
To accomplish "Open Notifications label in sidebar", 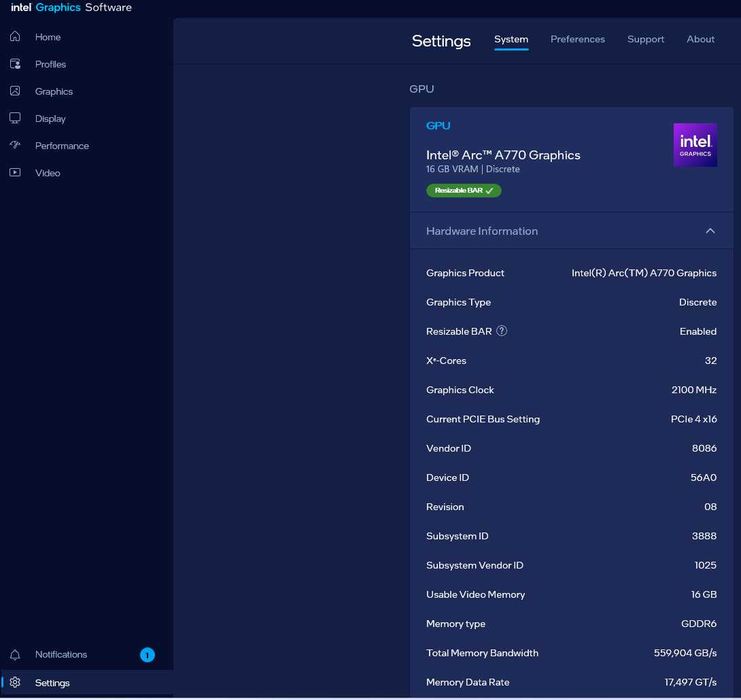I will click(61, 655).
